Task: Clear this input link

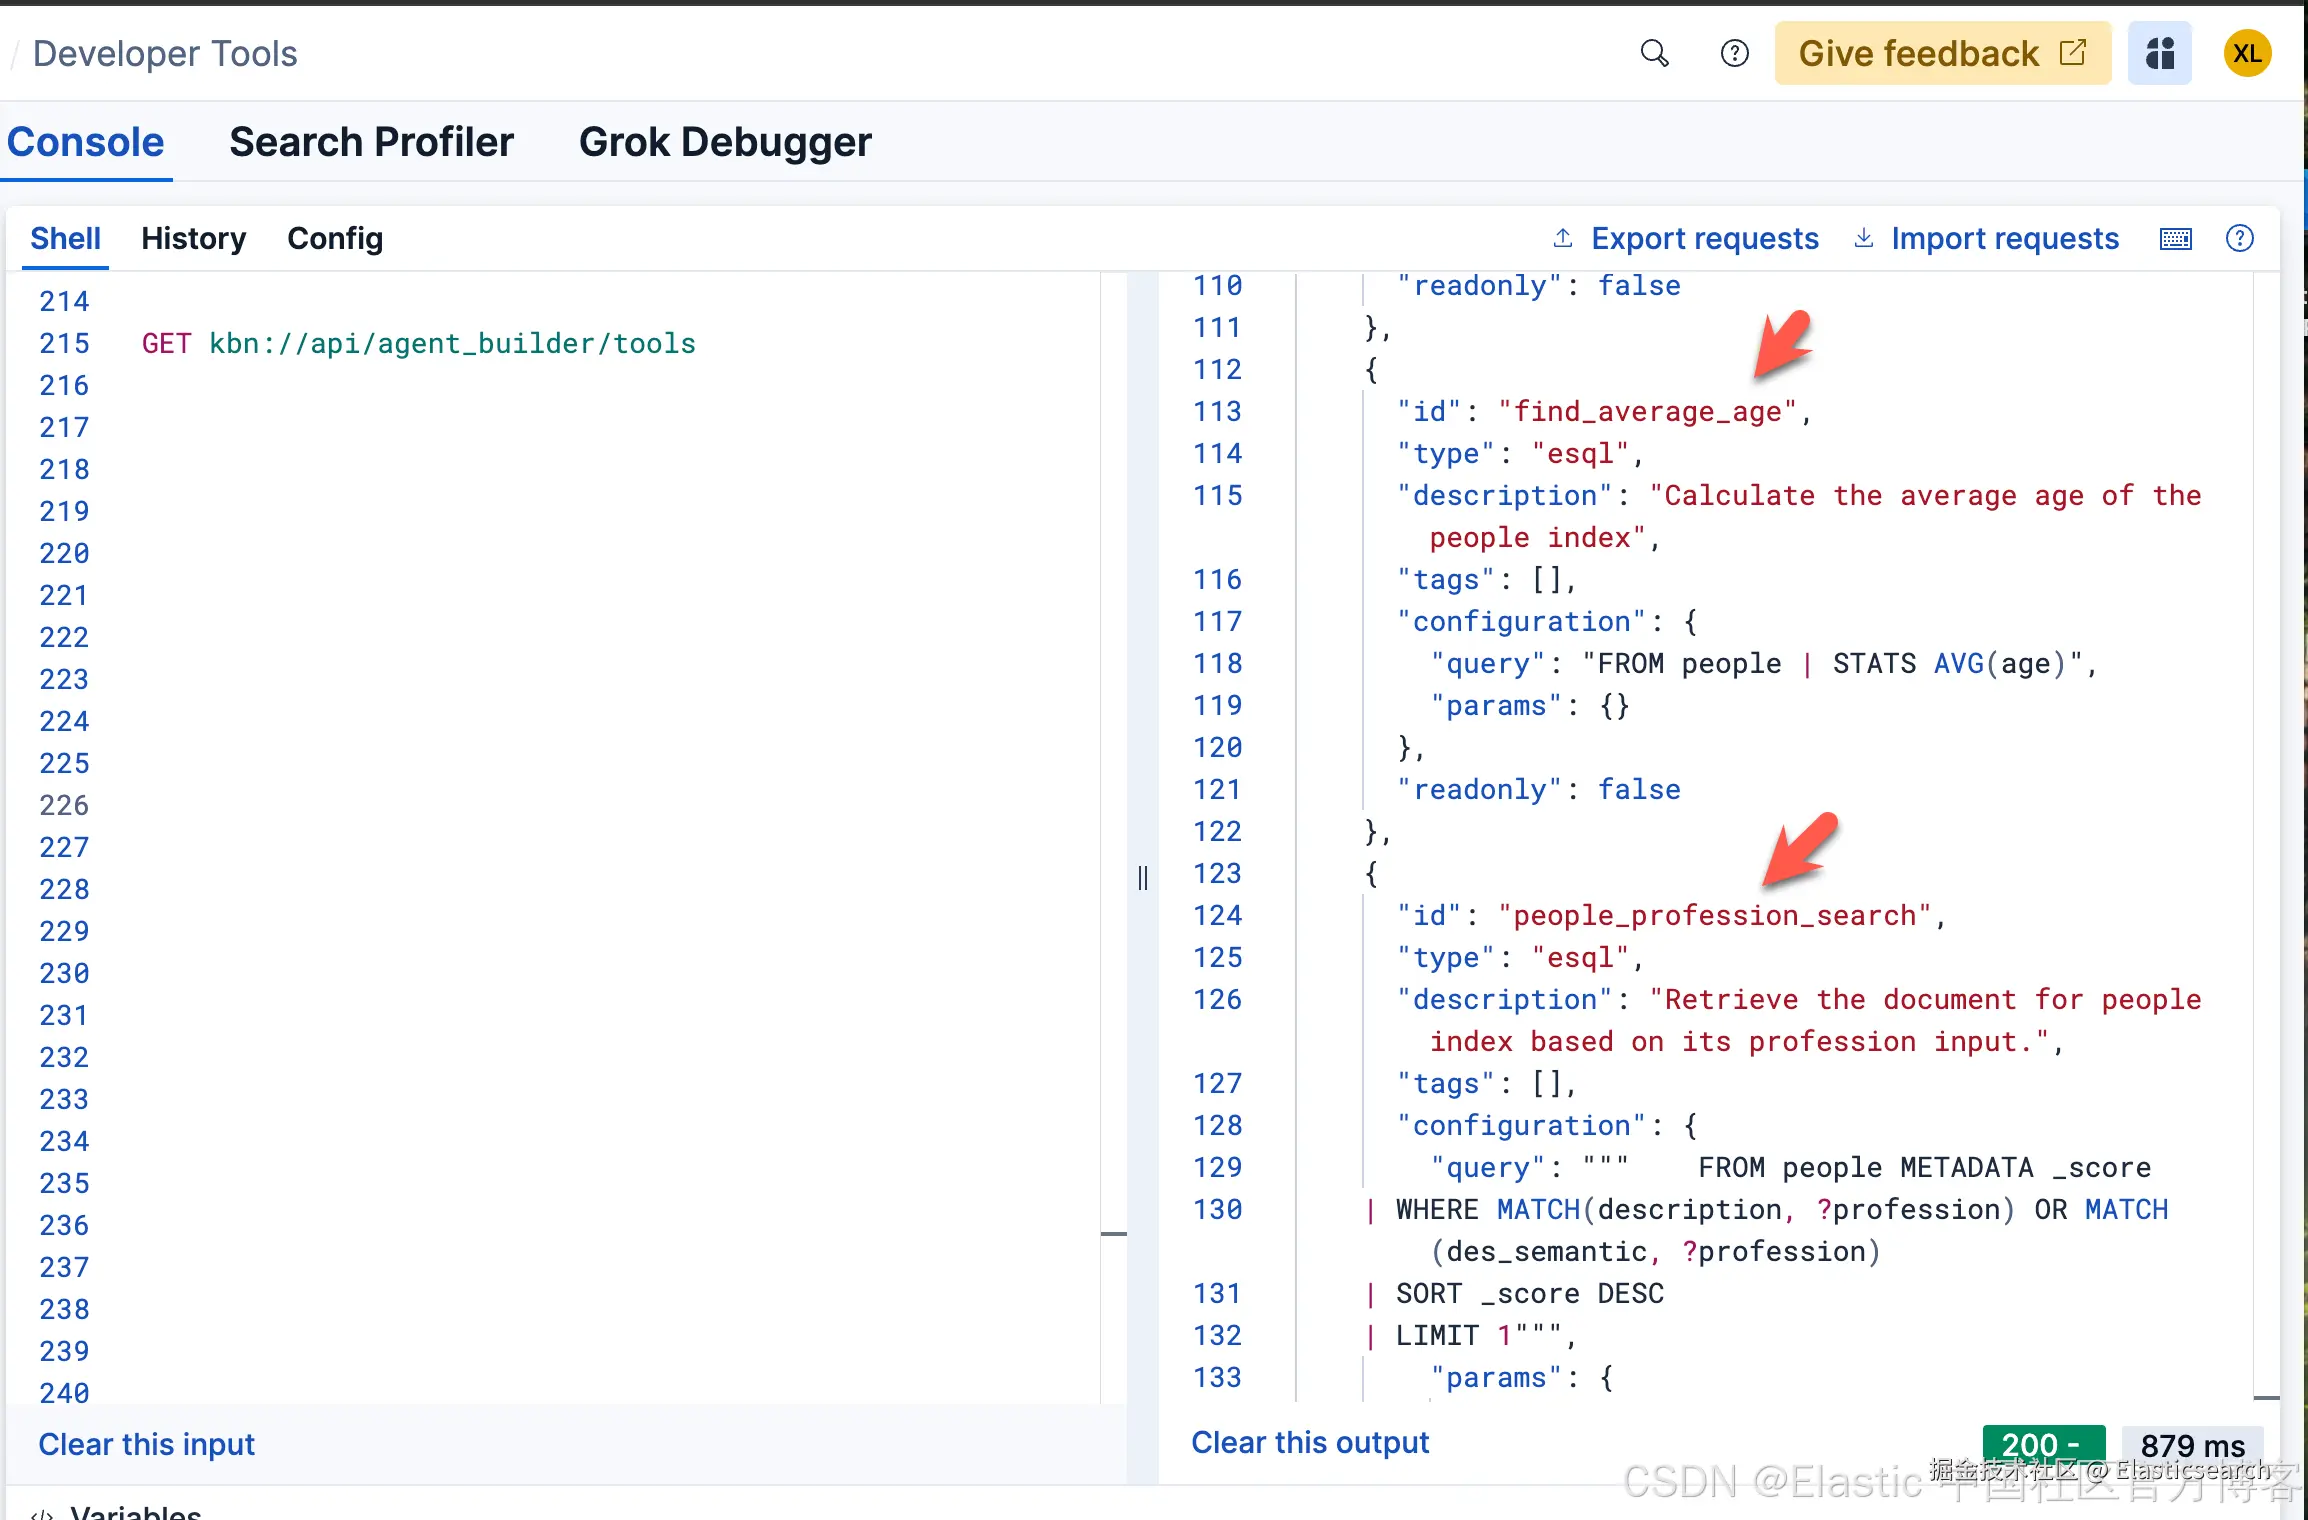Action: 147,1444
